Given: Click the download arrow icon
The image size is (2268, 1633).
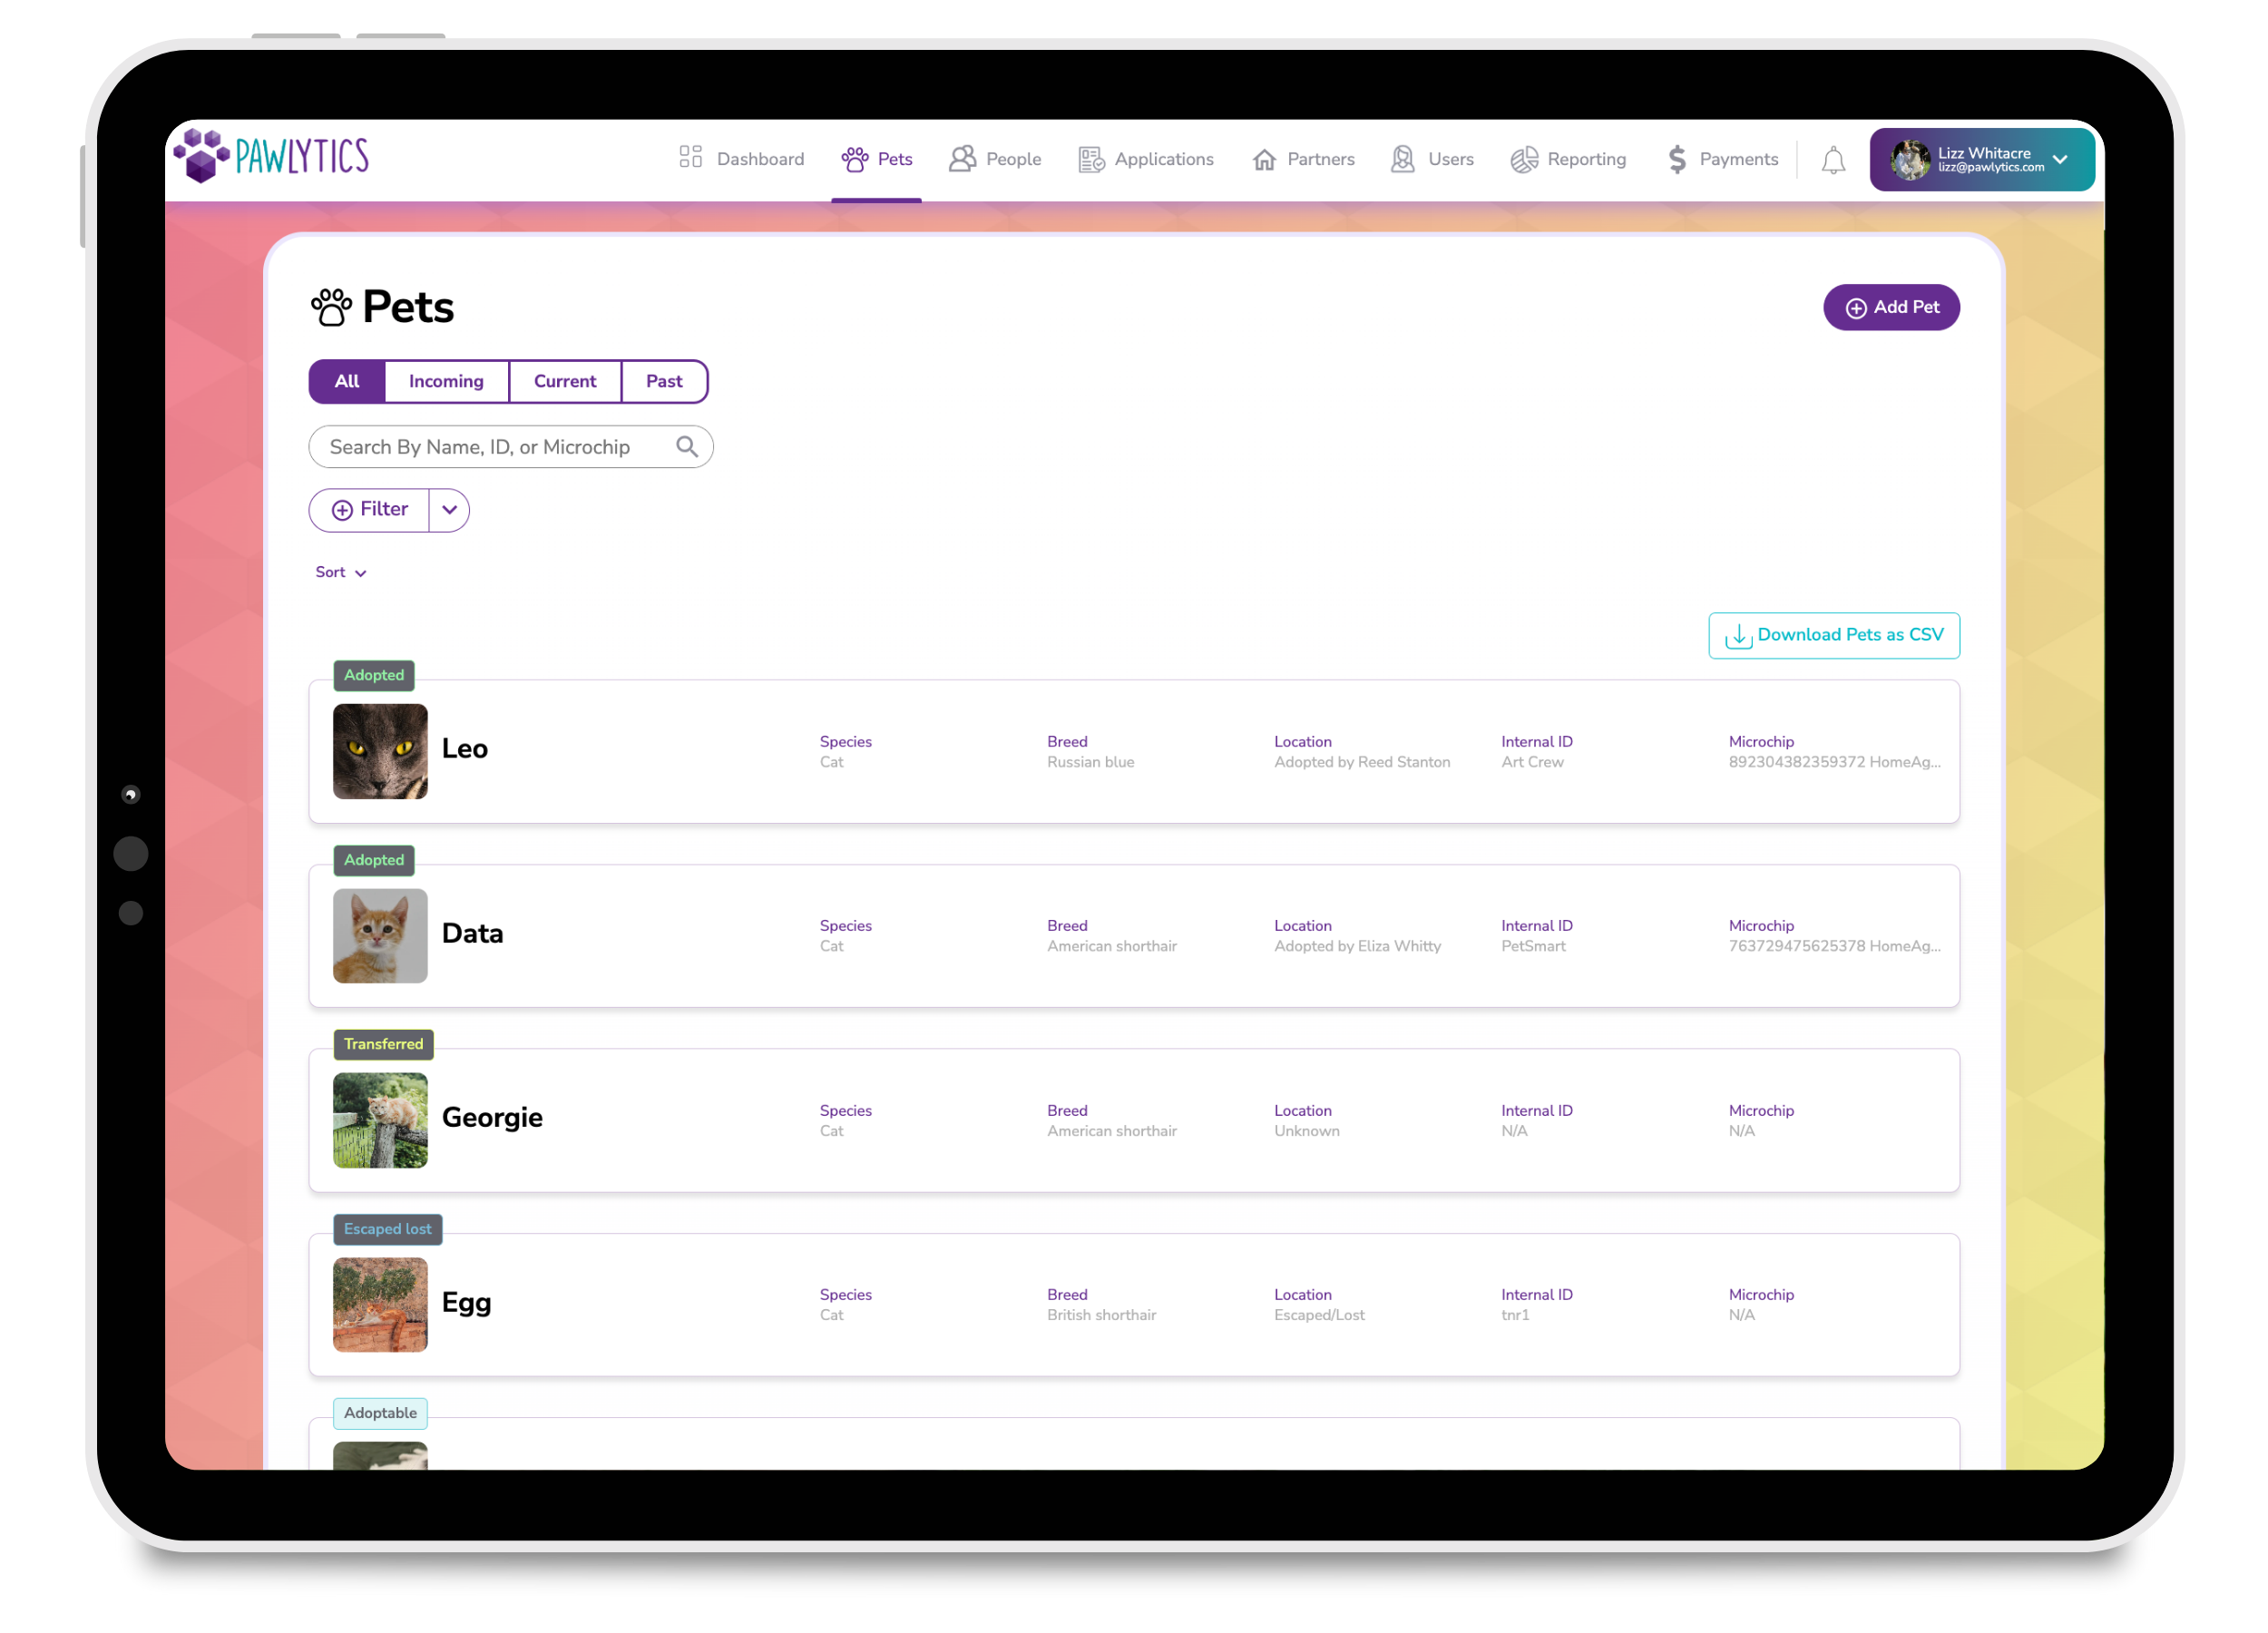Looking at the screenshot, I should [x=1738, y=636].
